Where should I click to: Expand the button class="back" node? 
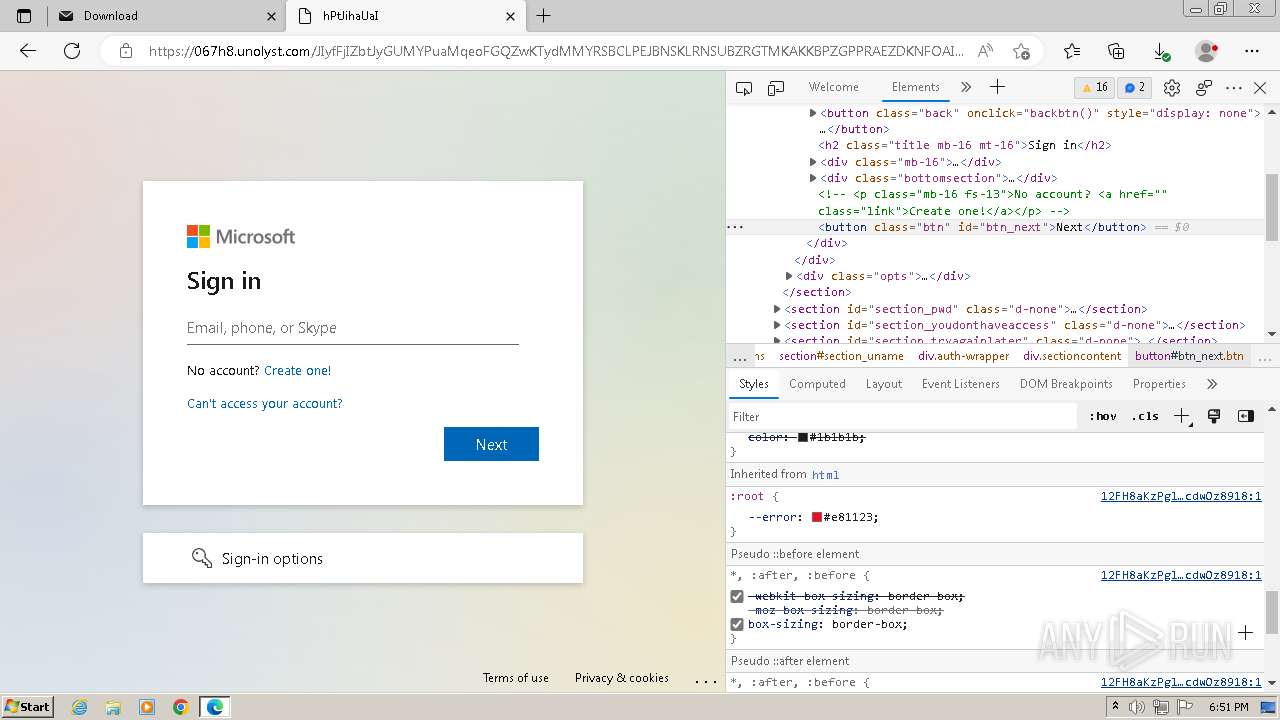click(x=813, y=114)
